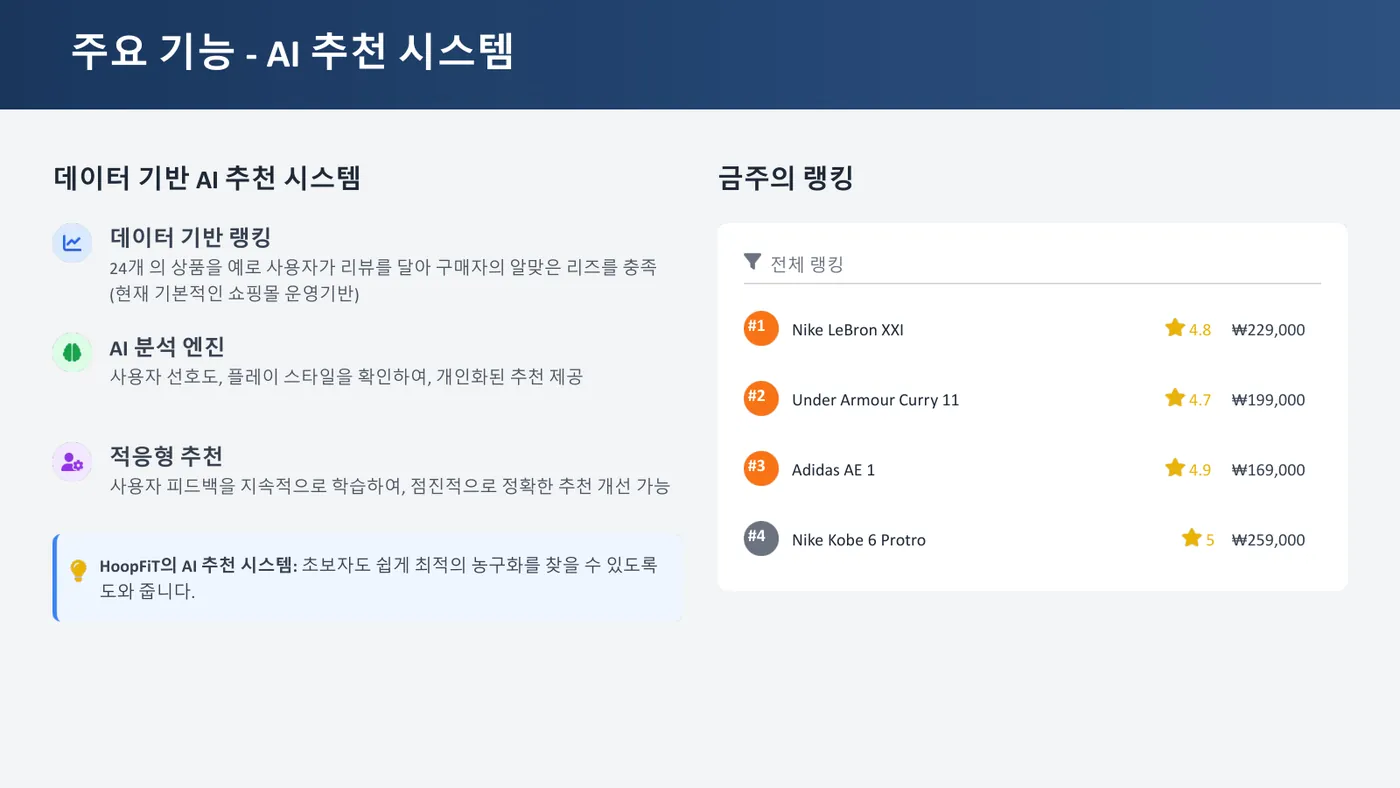Select Nike LeBron XXI in the ranking list
Image resolution: width=1400 pixels, height=788 pixels.
tap(848, 330)
